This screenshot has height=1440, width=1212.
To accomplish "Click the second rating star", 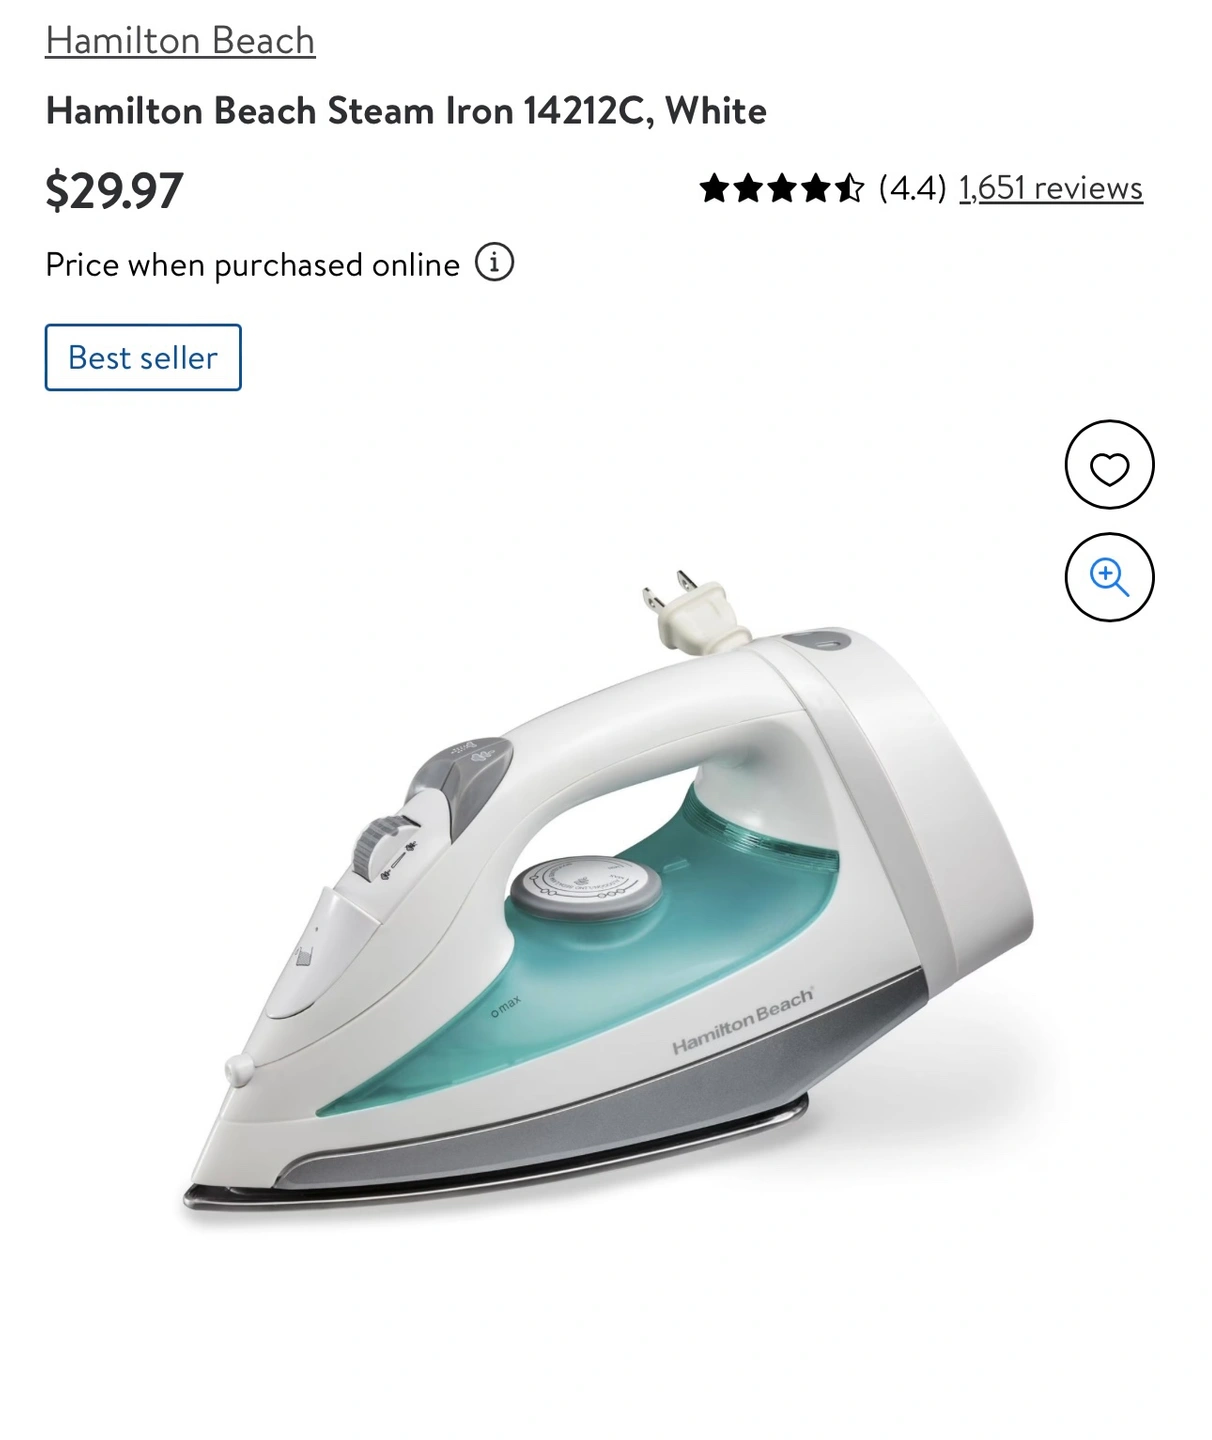I will (x=748, y=188).
